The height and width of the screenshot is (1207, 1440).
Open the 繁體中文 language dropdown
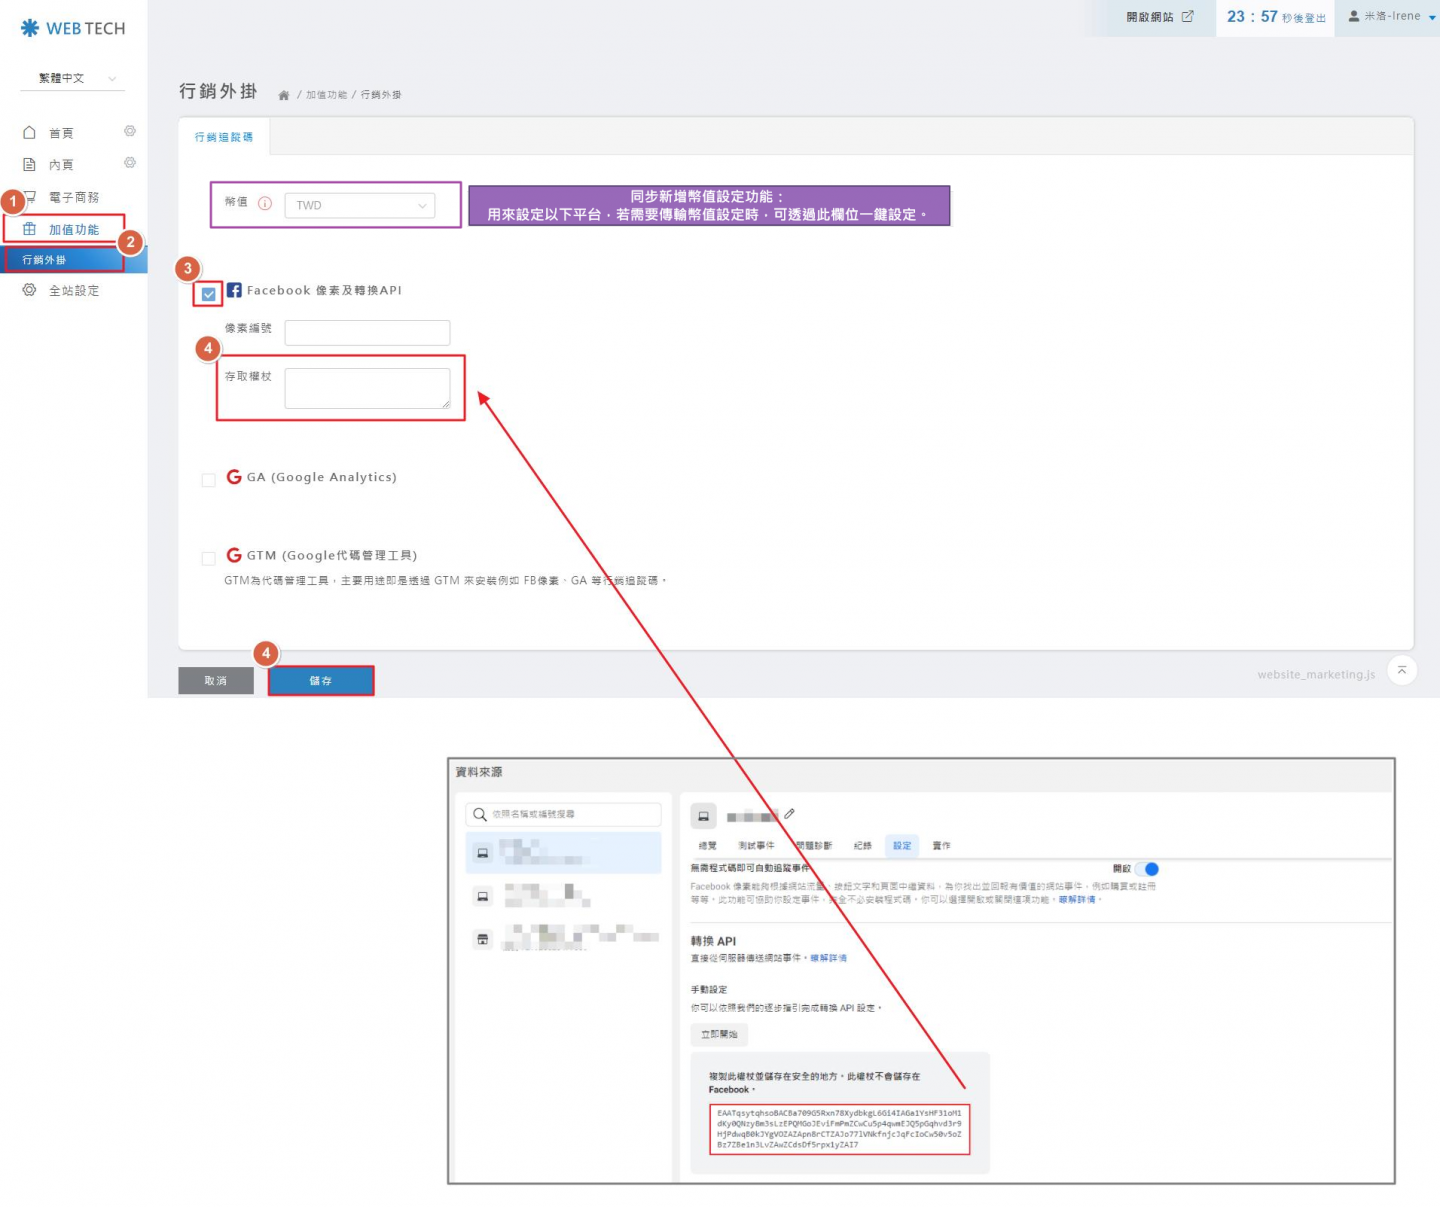[x=76, y=78]
